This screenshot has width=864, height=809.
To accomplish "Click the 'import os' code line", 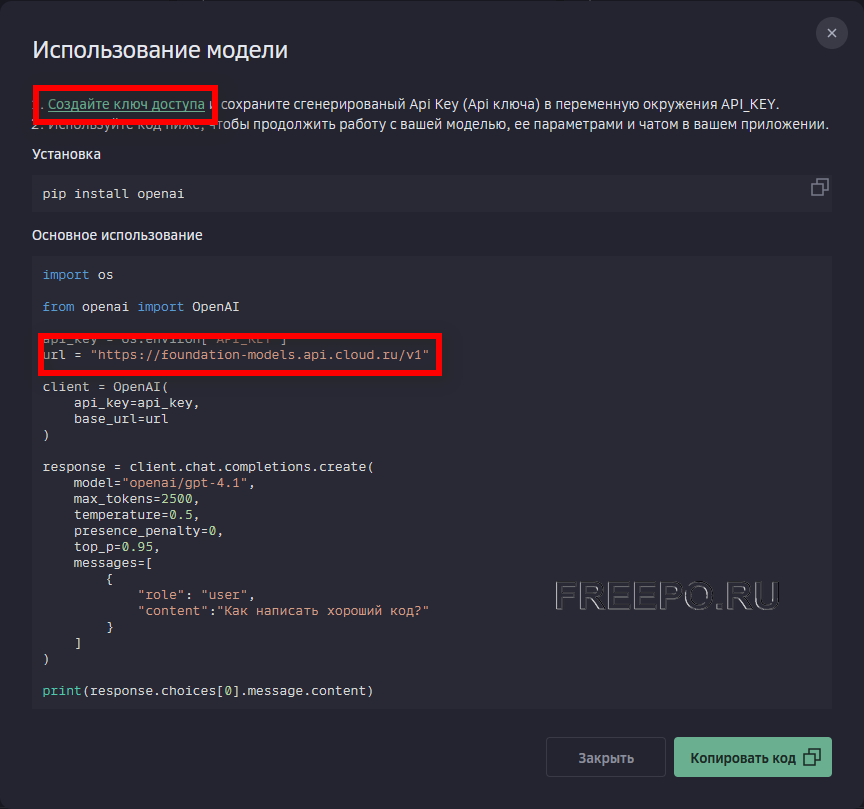I will click(78, 275).
